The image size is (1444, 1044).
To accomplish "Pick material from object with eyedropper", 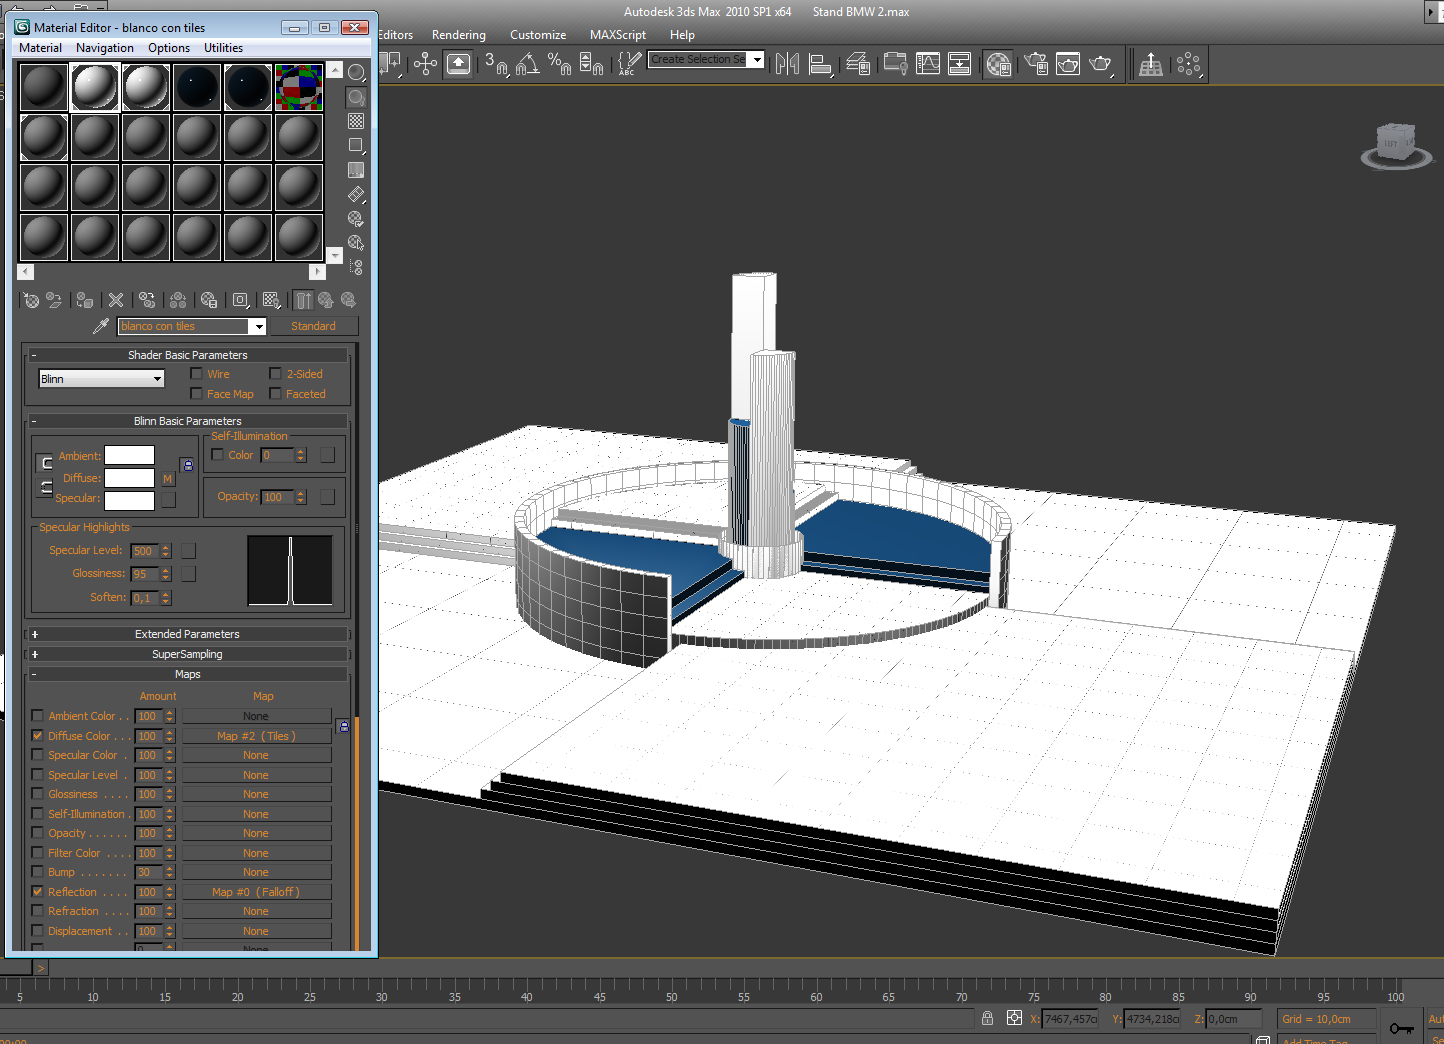I will point(100,326).
